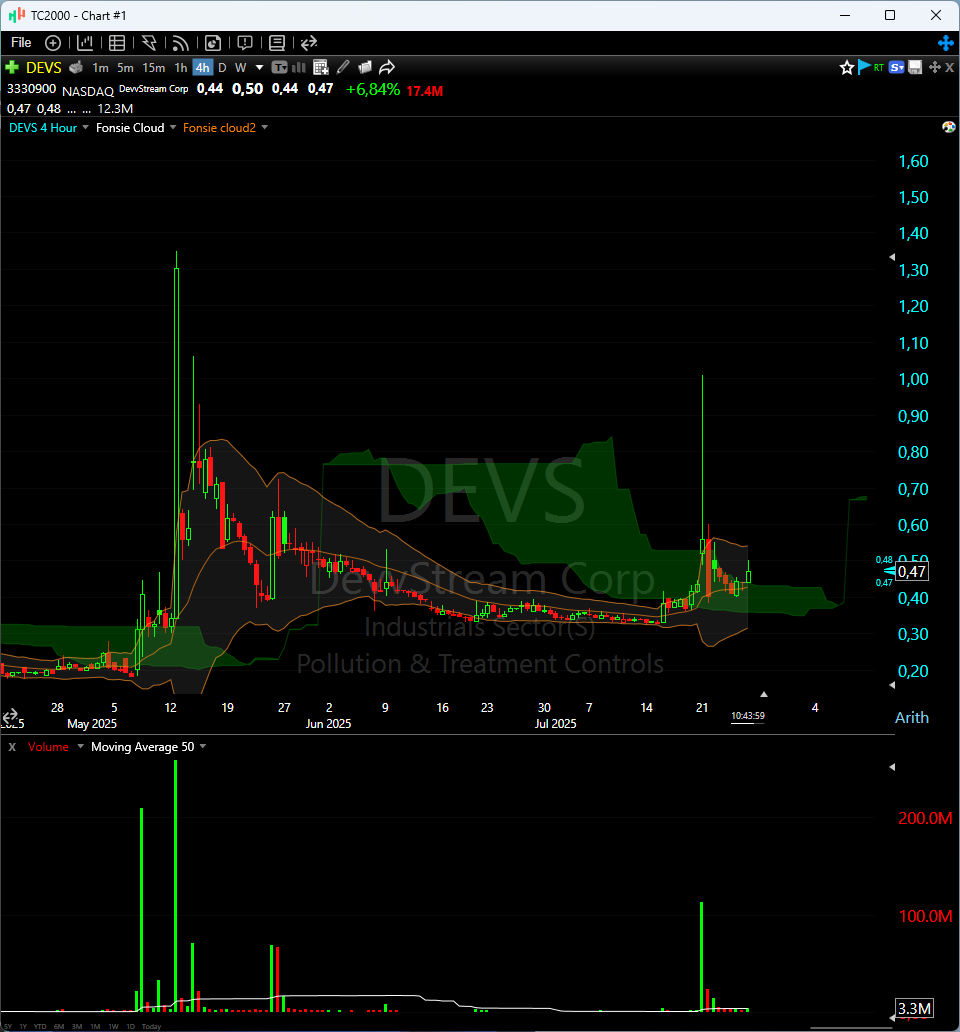
Task: Select the YTD range shortcut
Action: click(x=40, y=1027)
